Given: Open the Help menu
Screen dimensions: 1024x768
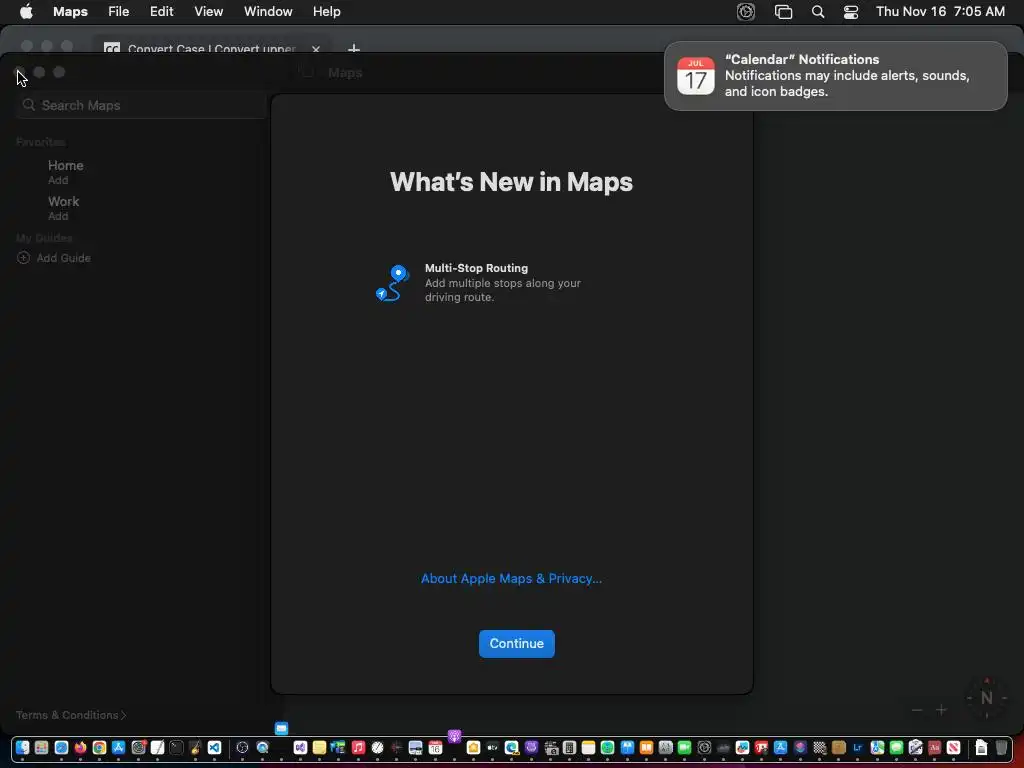Looking at the screenshot, I should coord(327,11).
